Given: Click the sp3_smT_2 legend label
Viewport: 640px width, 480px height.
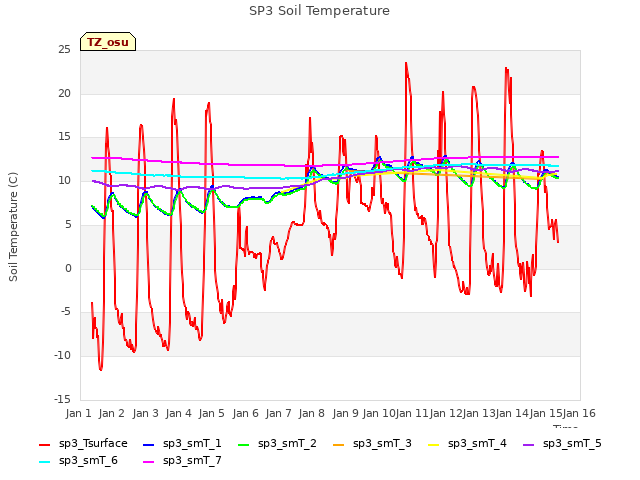Looking at the screenshot, I should [x=287, y=443].
